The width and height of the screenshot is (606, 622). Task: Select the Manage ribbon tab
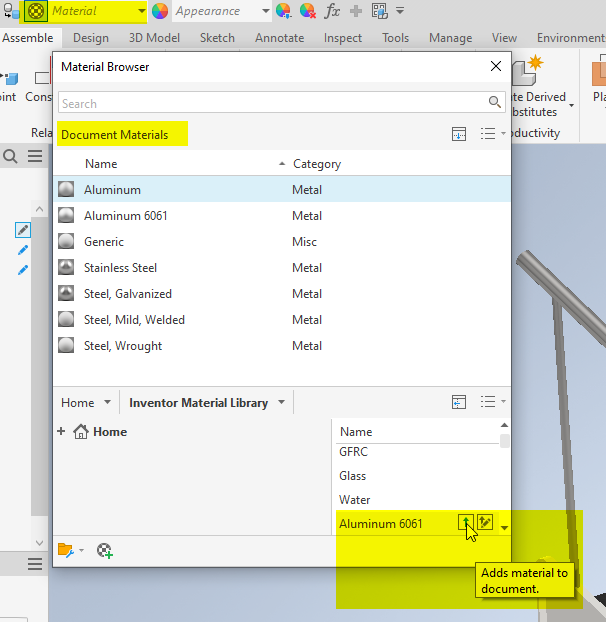[x=451, y=38]
